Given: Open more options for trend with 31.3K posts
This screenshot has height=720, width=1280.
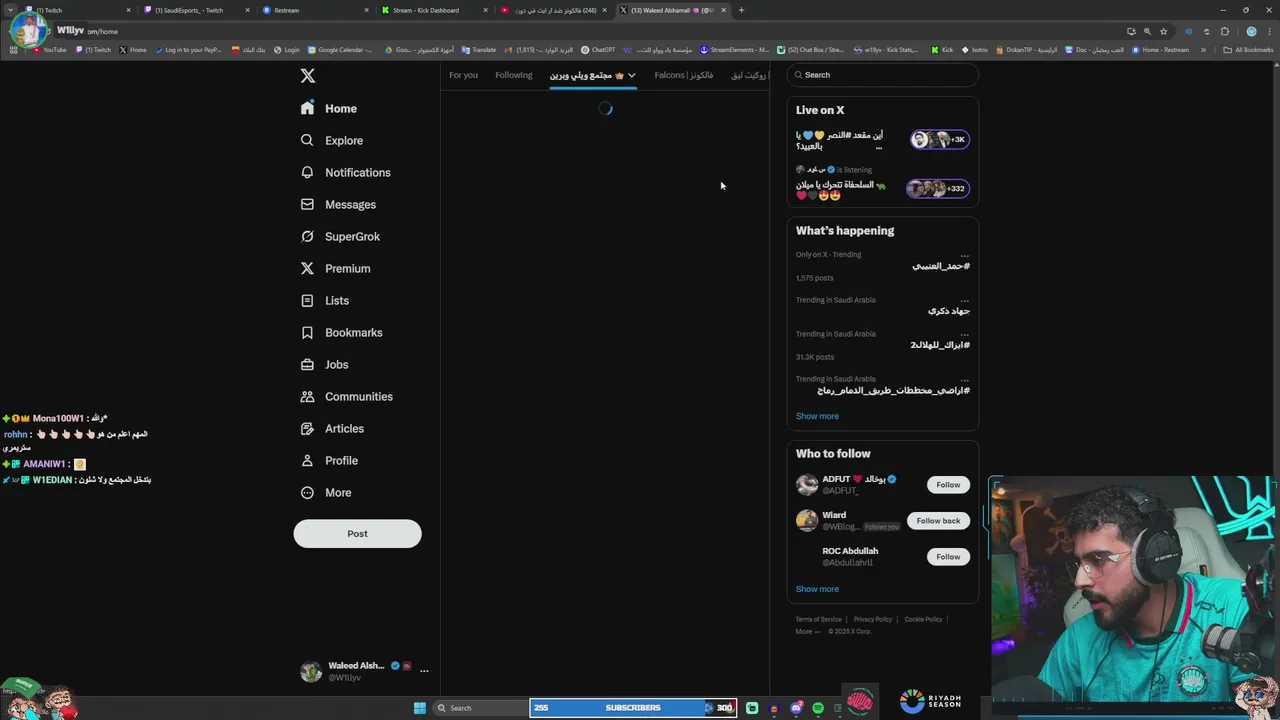Looking at the screenshot, I should [x=964, y=334].
